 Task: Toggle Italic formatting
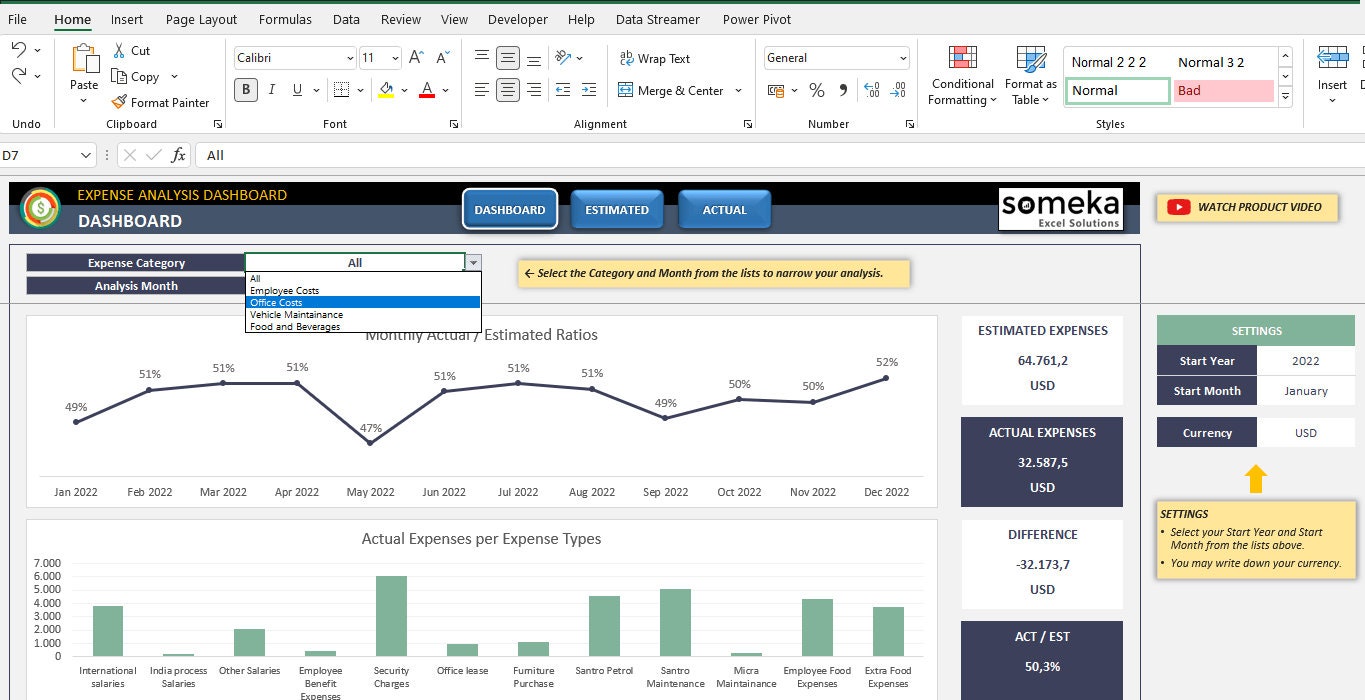pos(269,89)
